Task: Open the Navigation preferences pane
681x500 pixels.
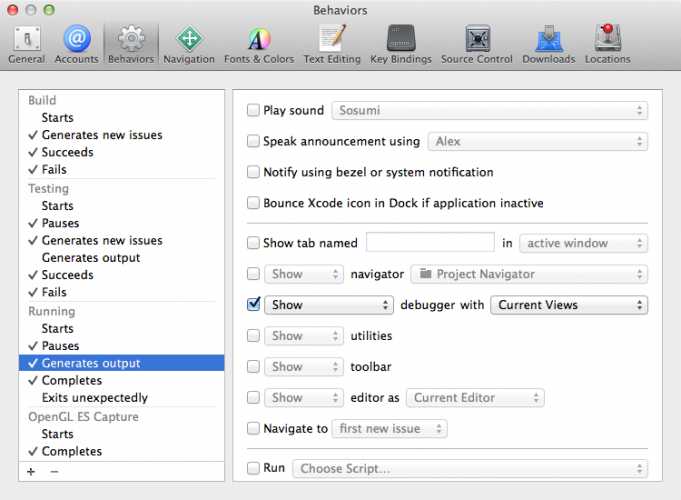Action: 189,45
